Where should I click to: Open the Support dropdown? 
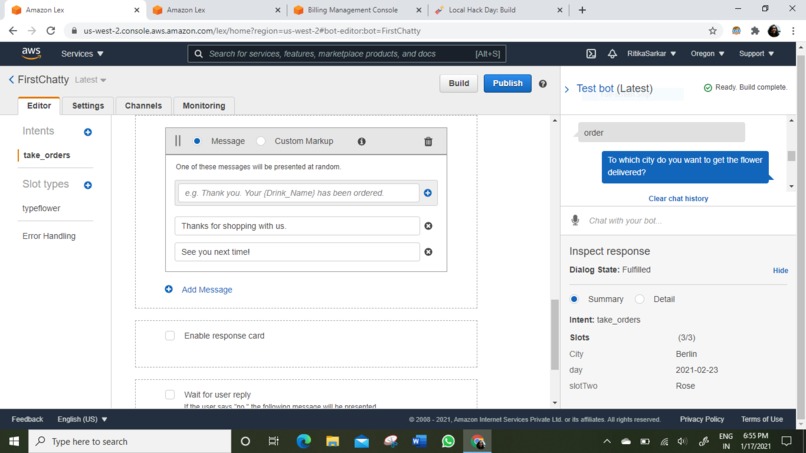(756, 53)
